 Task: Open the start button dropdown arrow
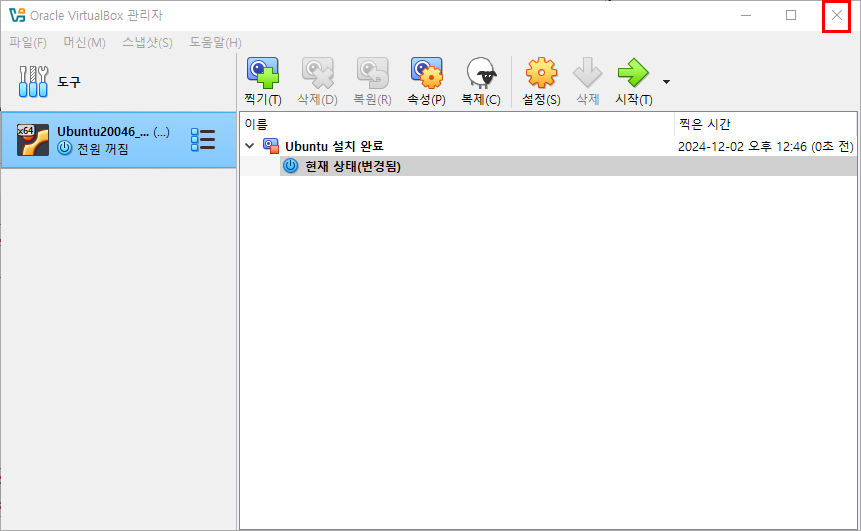[x=666, y=82]
